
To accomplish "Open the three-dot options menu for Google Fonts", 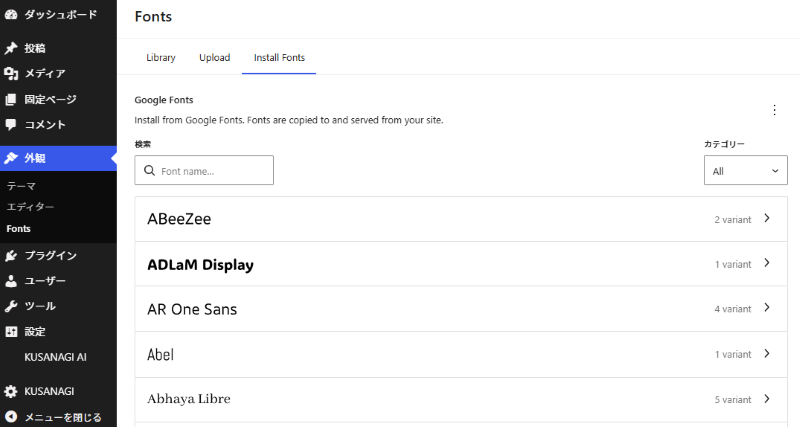I will (773, 110).
